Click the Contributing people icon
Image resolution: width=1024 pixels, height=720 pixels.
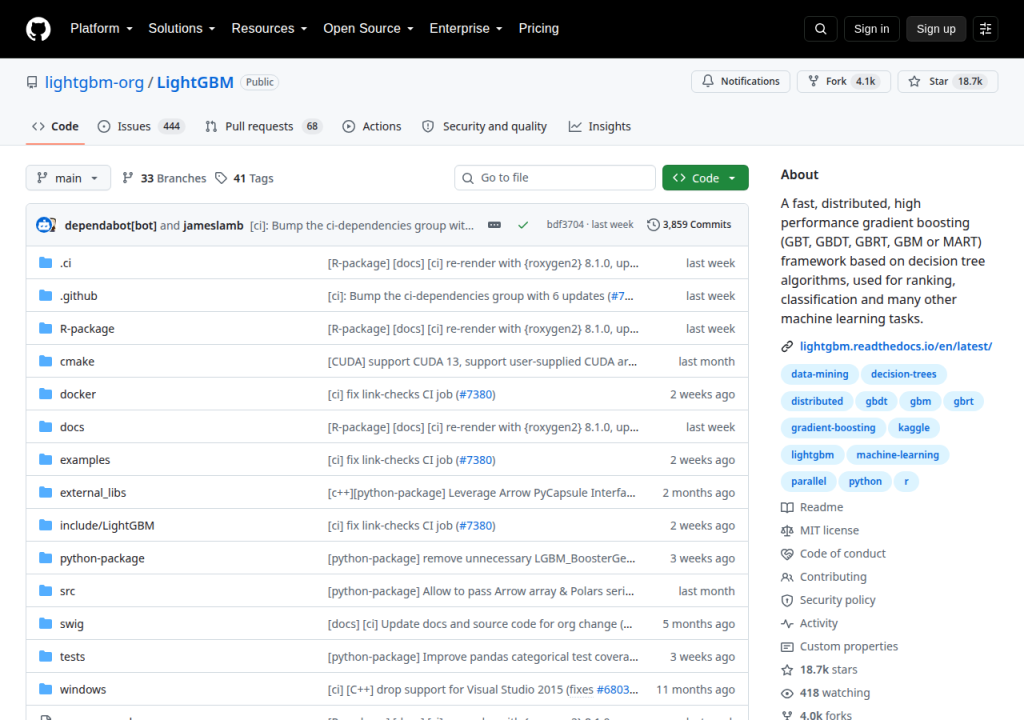(787, 577)
